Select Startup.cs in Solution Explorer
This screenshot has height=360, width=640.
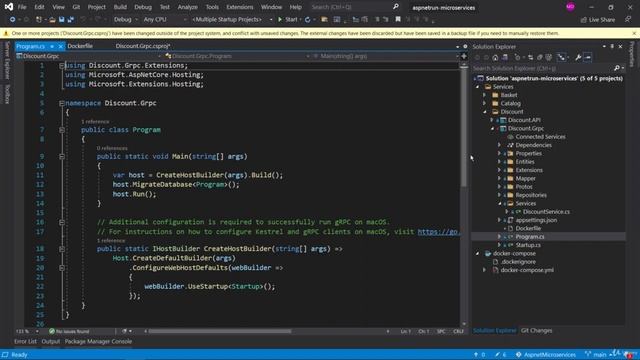[528, 245]
